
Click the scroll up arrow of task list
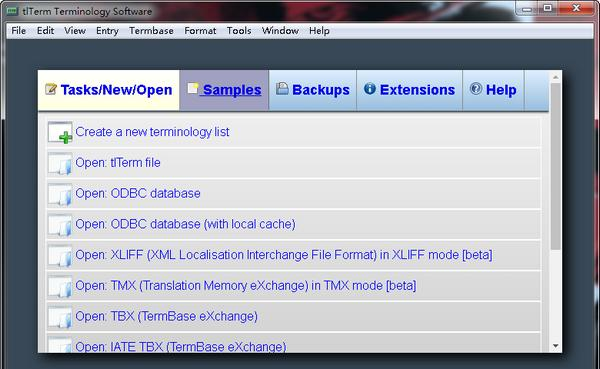tap(556, 77)
